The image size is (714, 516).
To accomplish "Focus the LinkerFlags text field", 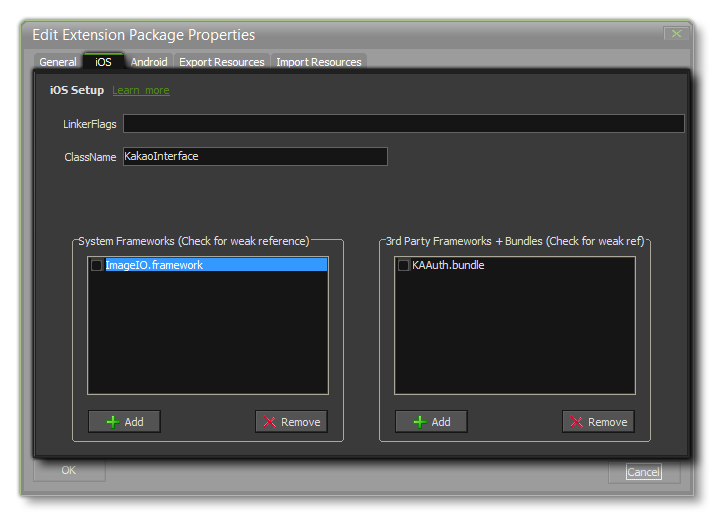I will 403,124.
